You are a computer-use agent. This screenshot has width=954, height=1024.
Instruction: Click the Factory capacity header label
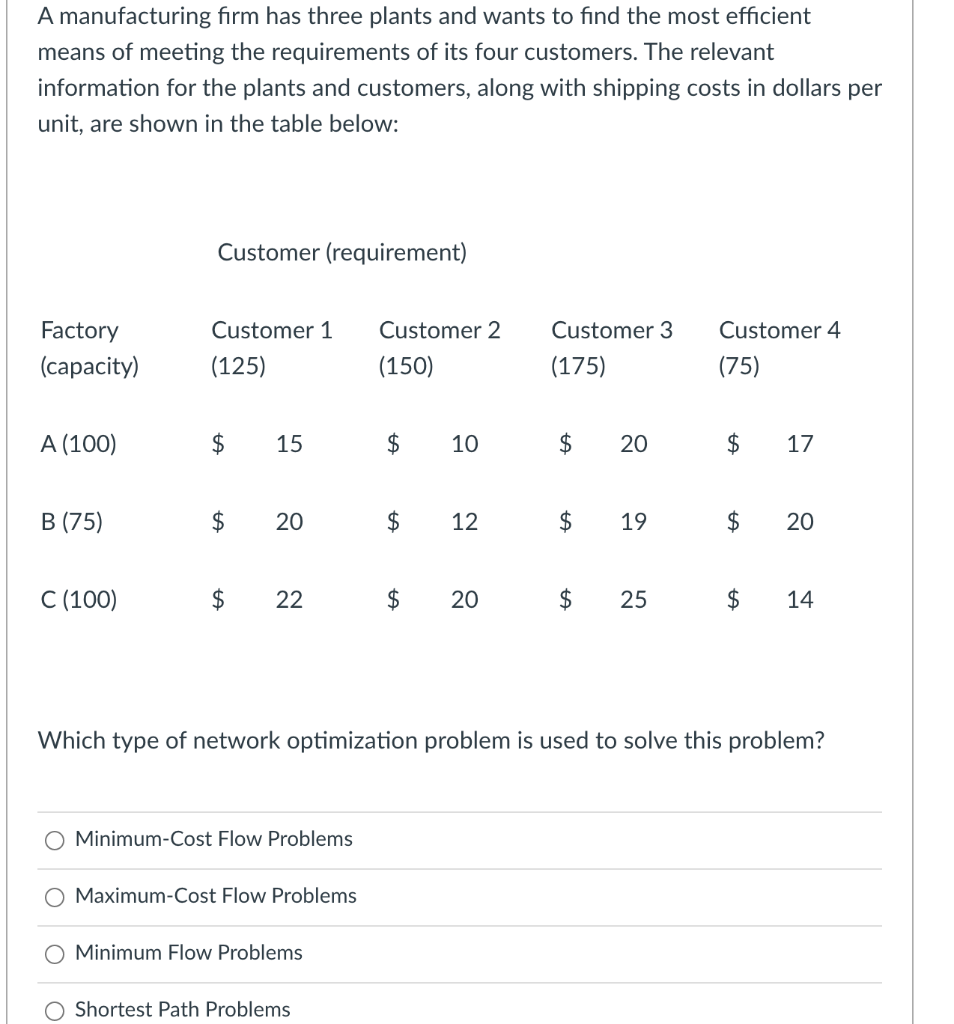click(x=90, y=348)
